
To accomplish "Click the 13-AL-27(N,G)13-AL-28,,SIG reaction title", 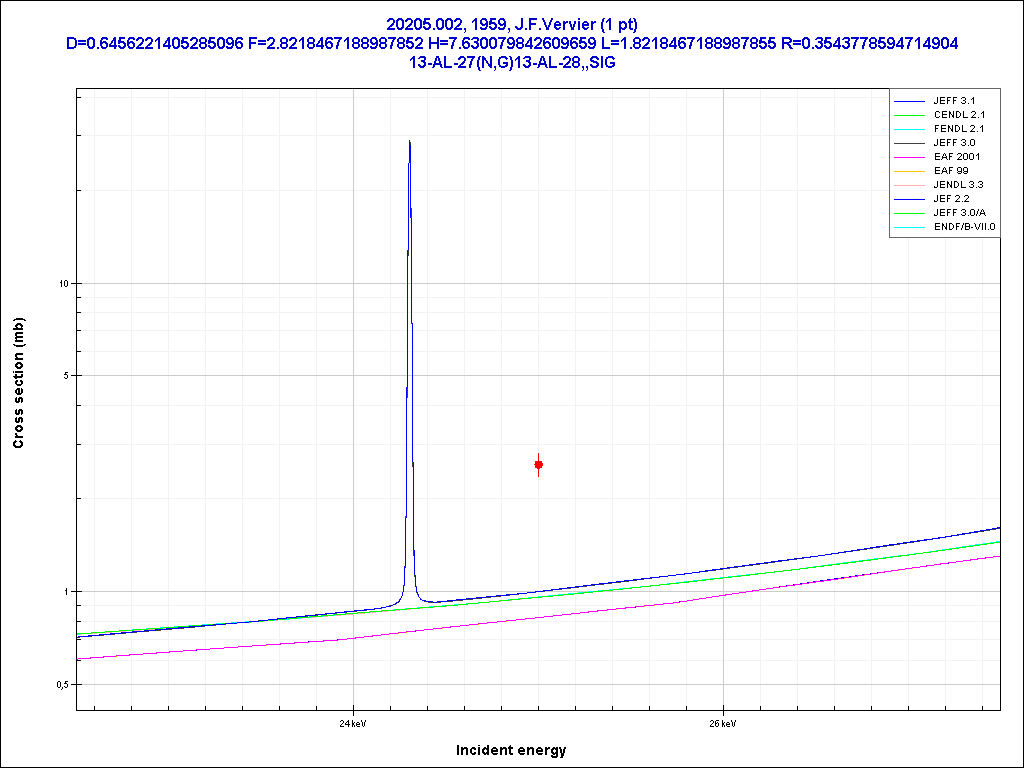I will pos(512,61).
